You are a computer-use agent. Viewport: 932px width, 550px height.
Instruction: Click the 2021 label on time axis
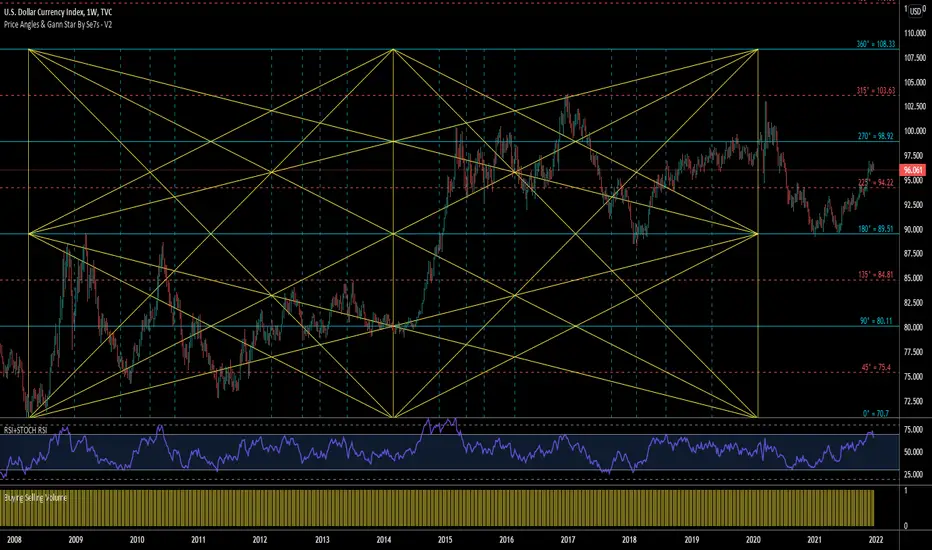point(814,540)
